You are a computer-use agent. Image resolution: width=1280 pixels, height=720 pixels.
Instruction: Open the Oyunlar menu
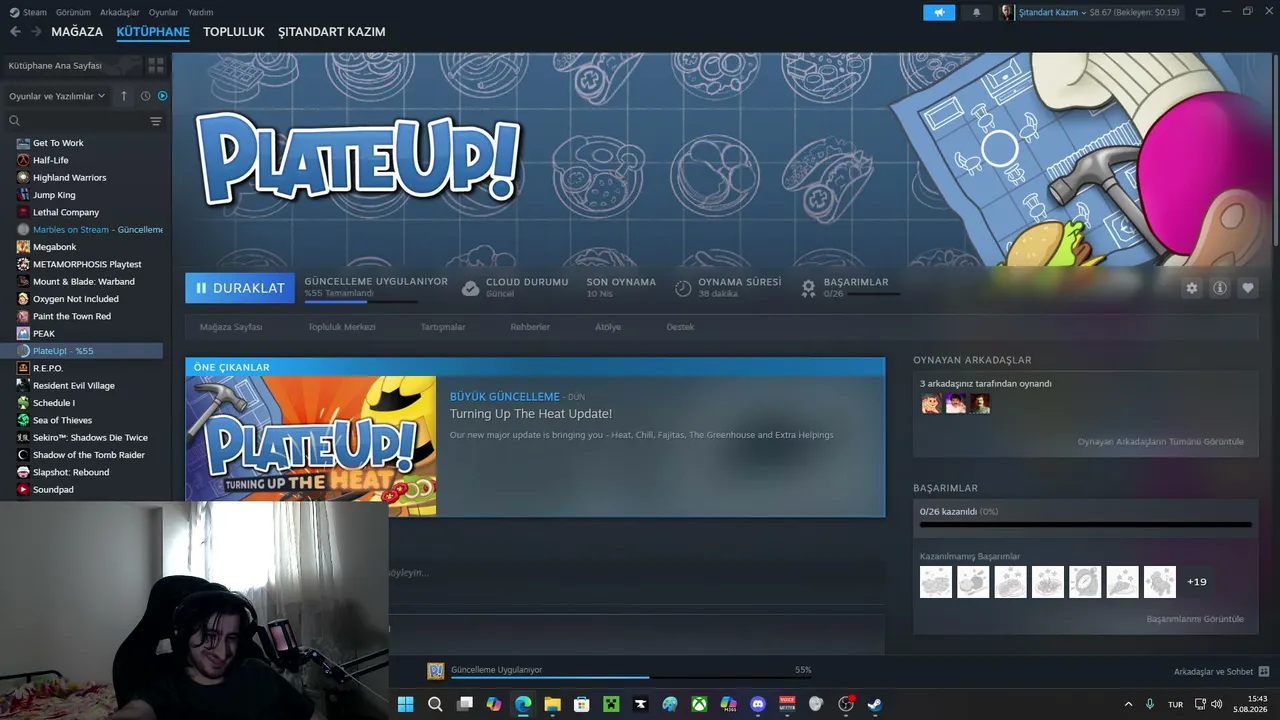point(163,12)
